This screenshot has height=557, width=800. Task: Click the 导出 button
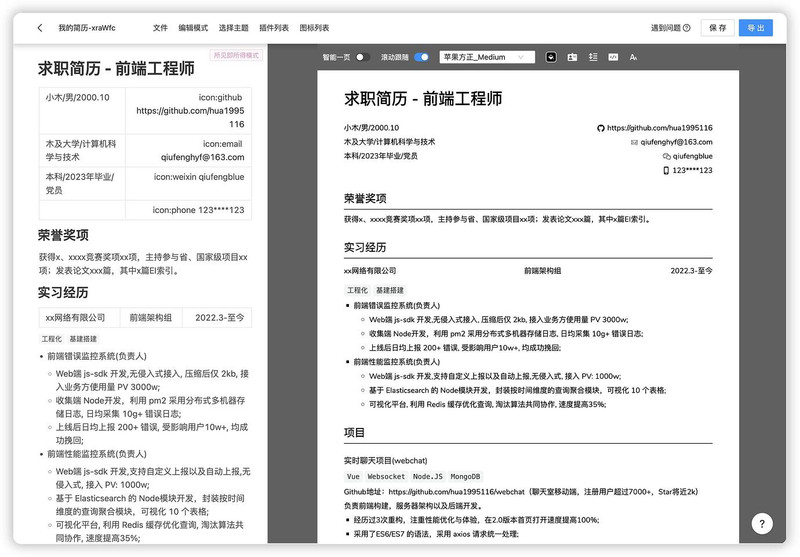tap(756, 28)
